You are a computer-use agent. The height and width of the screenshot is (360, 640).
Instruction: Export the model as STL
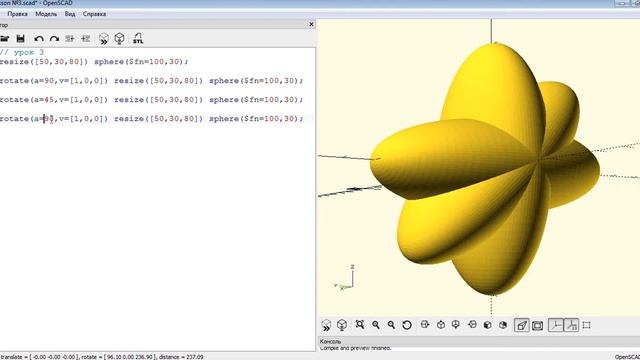138,39
